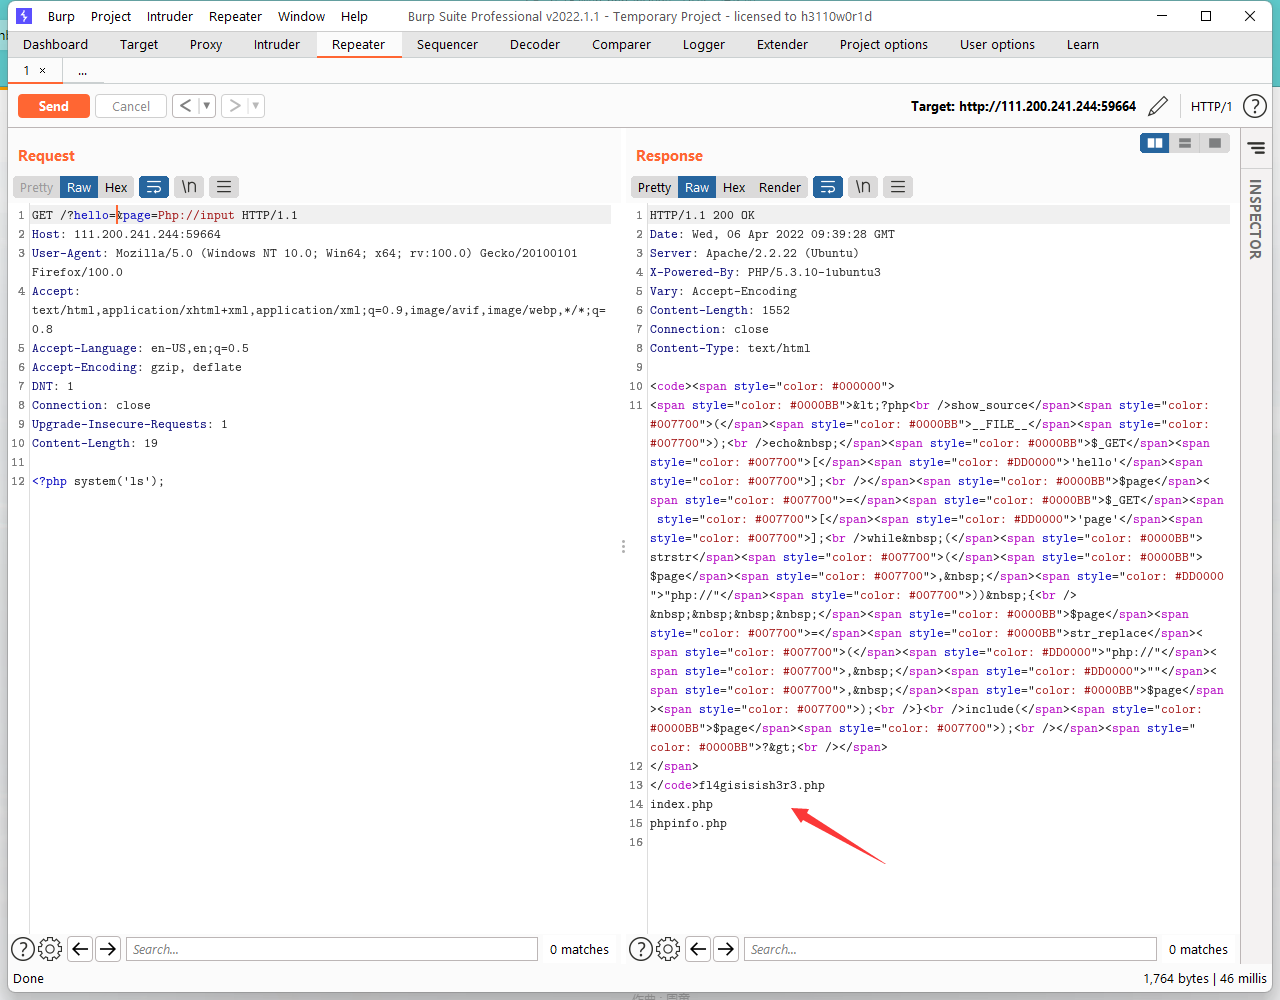Select response Raw view

[697, 187]
